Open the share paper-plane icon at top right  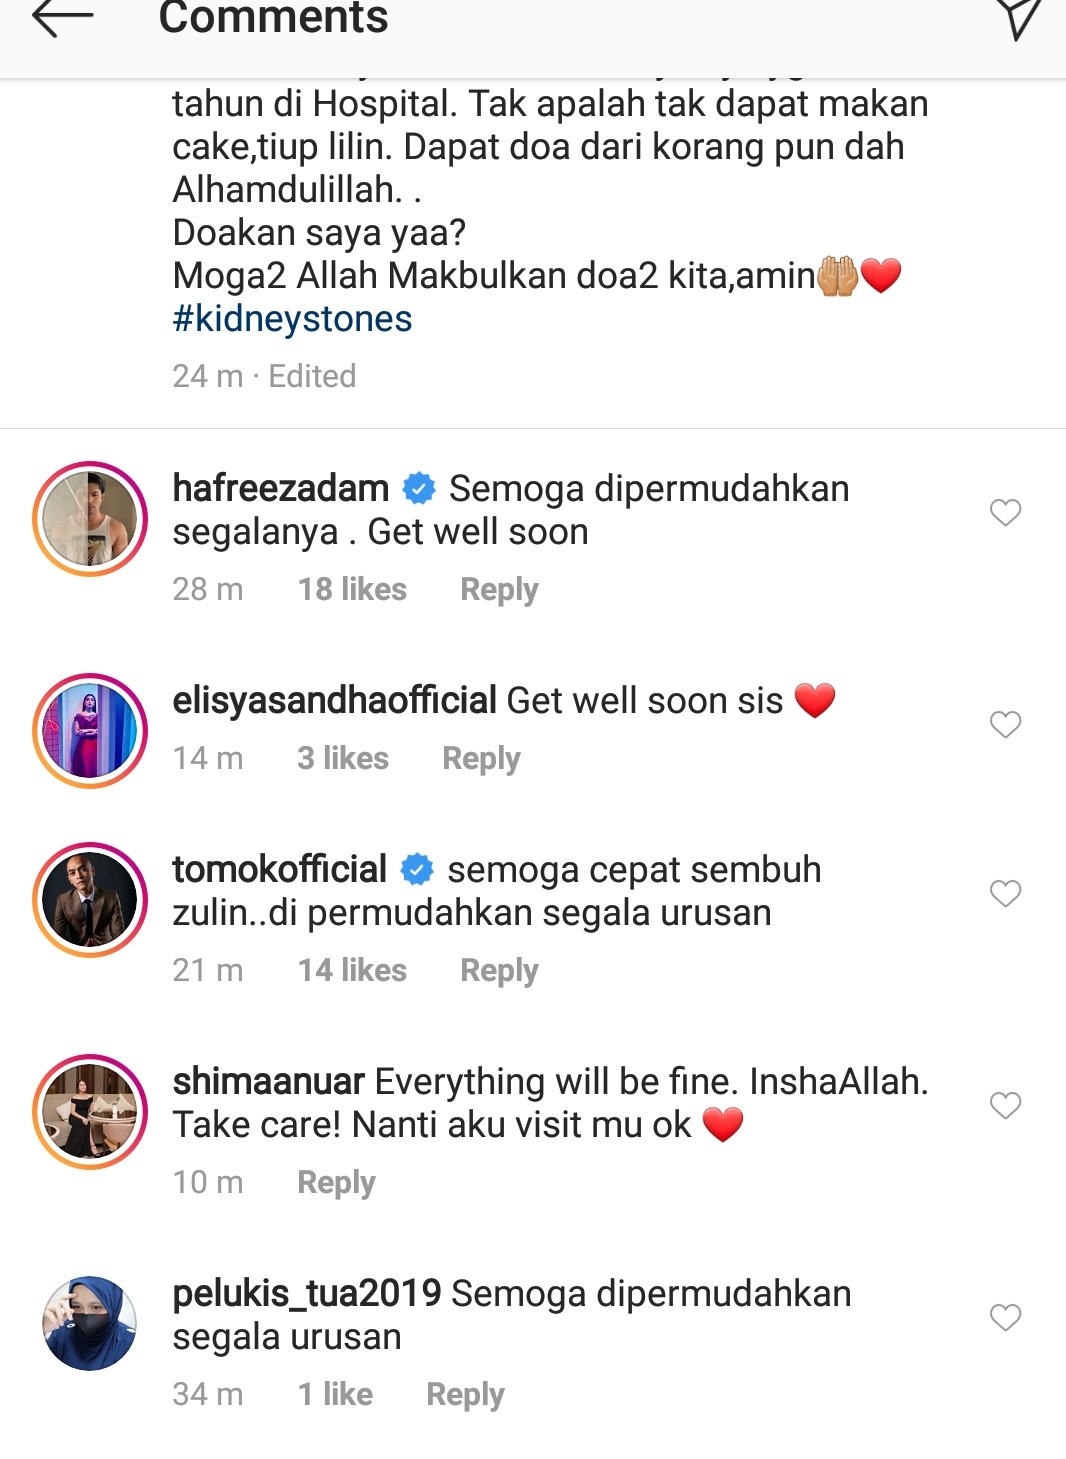[1019, 18]
